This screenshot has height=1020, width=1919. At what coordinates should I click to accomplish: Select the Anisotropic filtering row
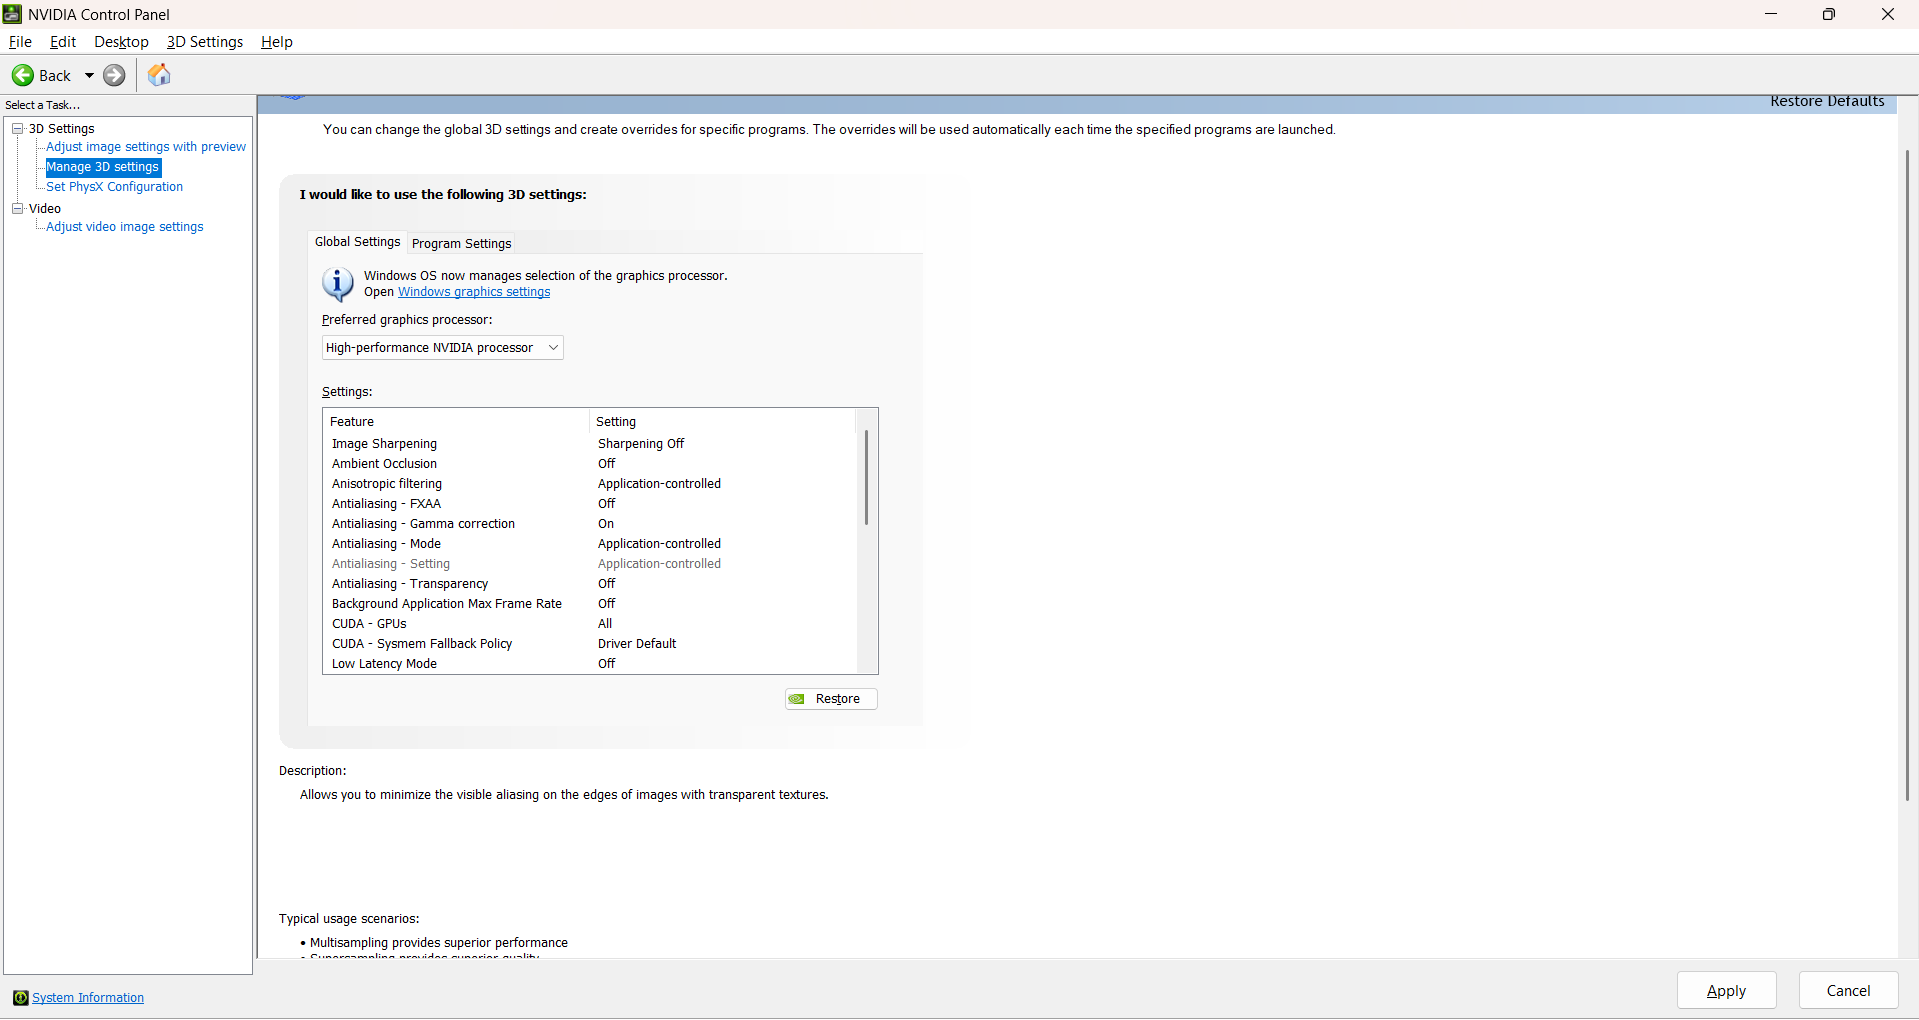[x=590, y=484]
